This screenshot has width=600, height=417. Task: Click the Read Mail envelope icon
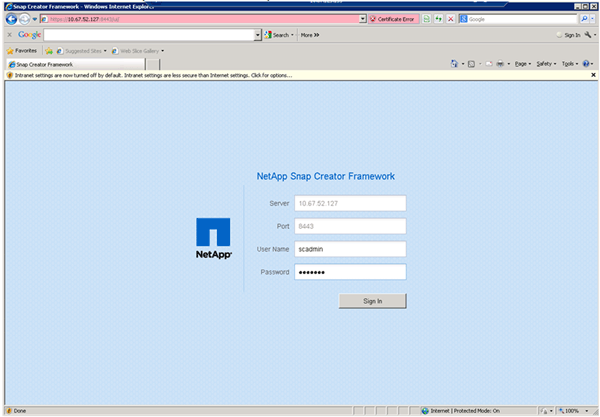(489, 64)
